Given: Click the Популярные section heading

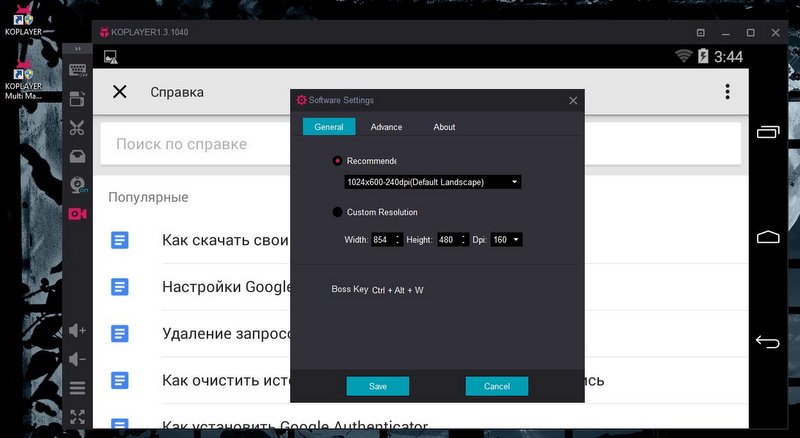Looking at the screenshot, I should 148,197.
